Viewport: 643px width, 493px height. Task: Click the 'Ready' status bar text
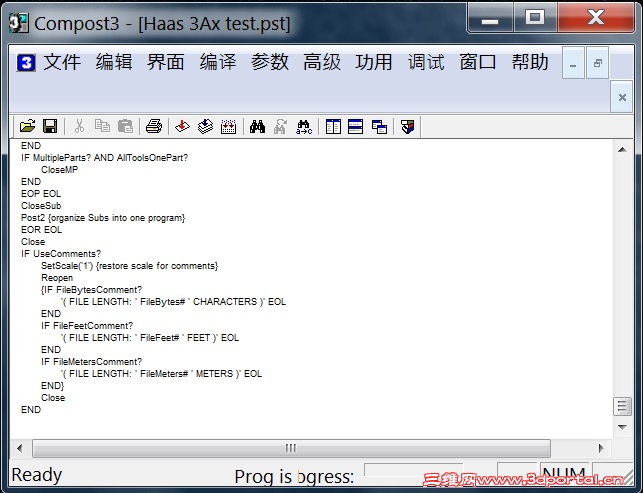pyautogui.click(x=37, y=475)
